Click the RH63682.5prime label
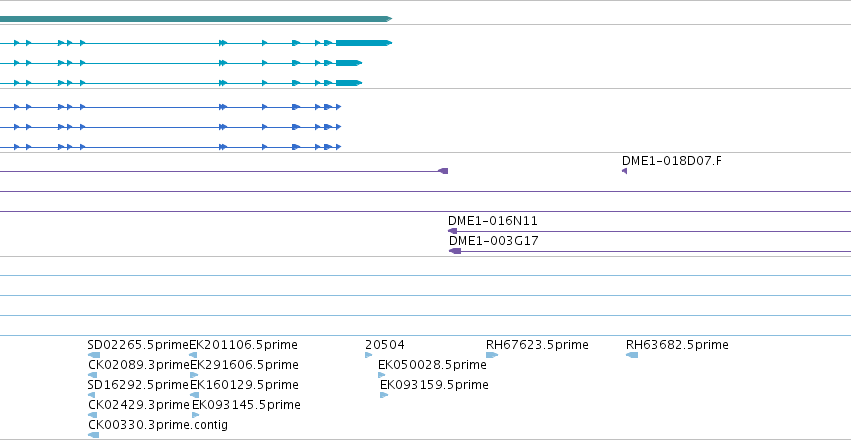851x440 pixels. tap(677, 345)
